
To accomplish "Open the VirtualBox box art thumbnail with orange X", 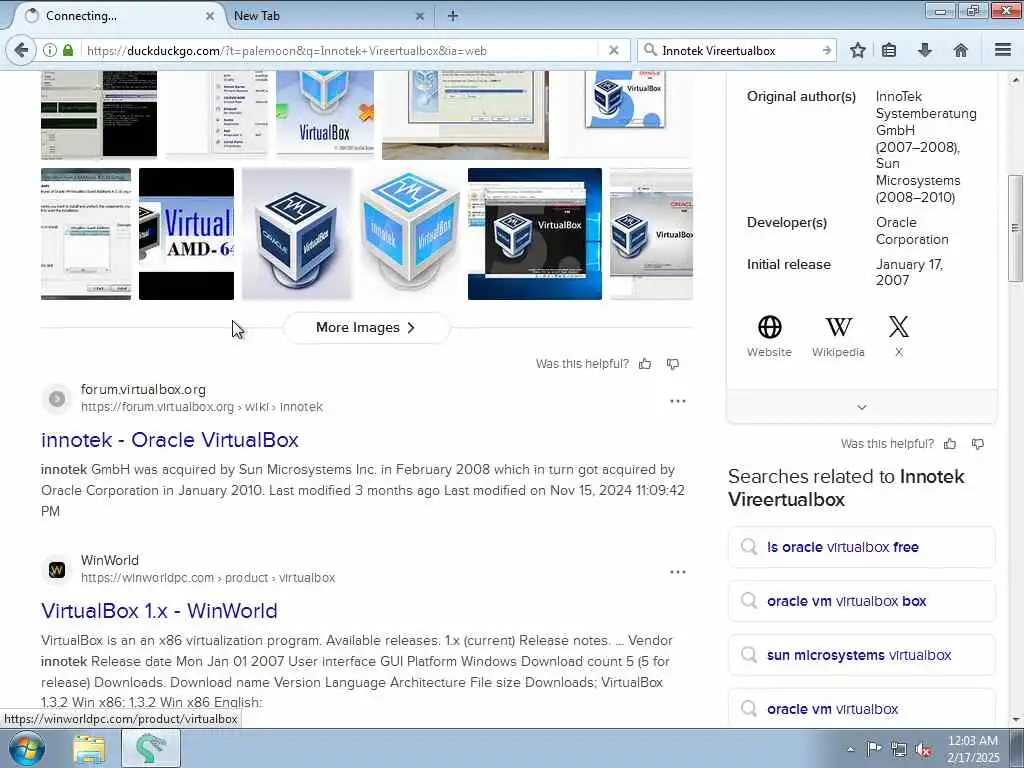I will (325, 114).
